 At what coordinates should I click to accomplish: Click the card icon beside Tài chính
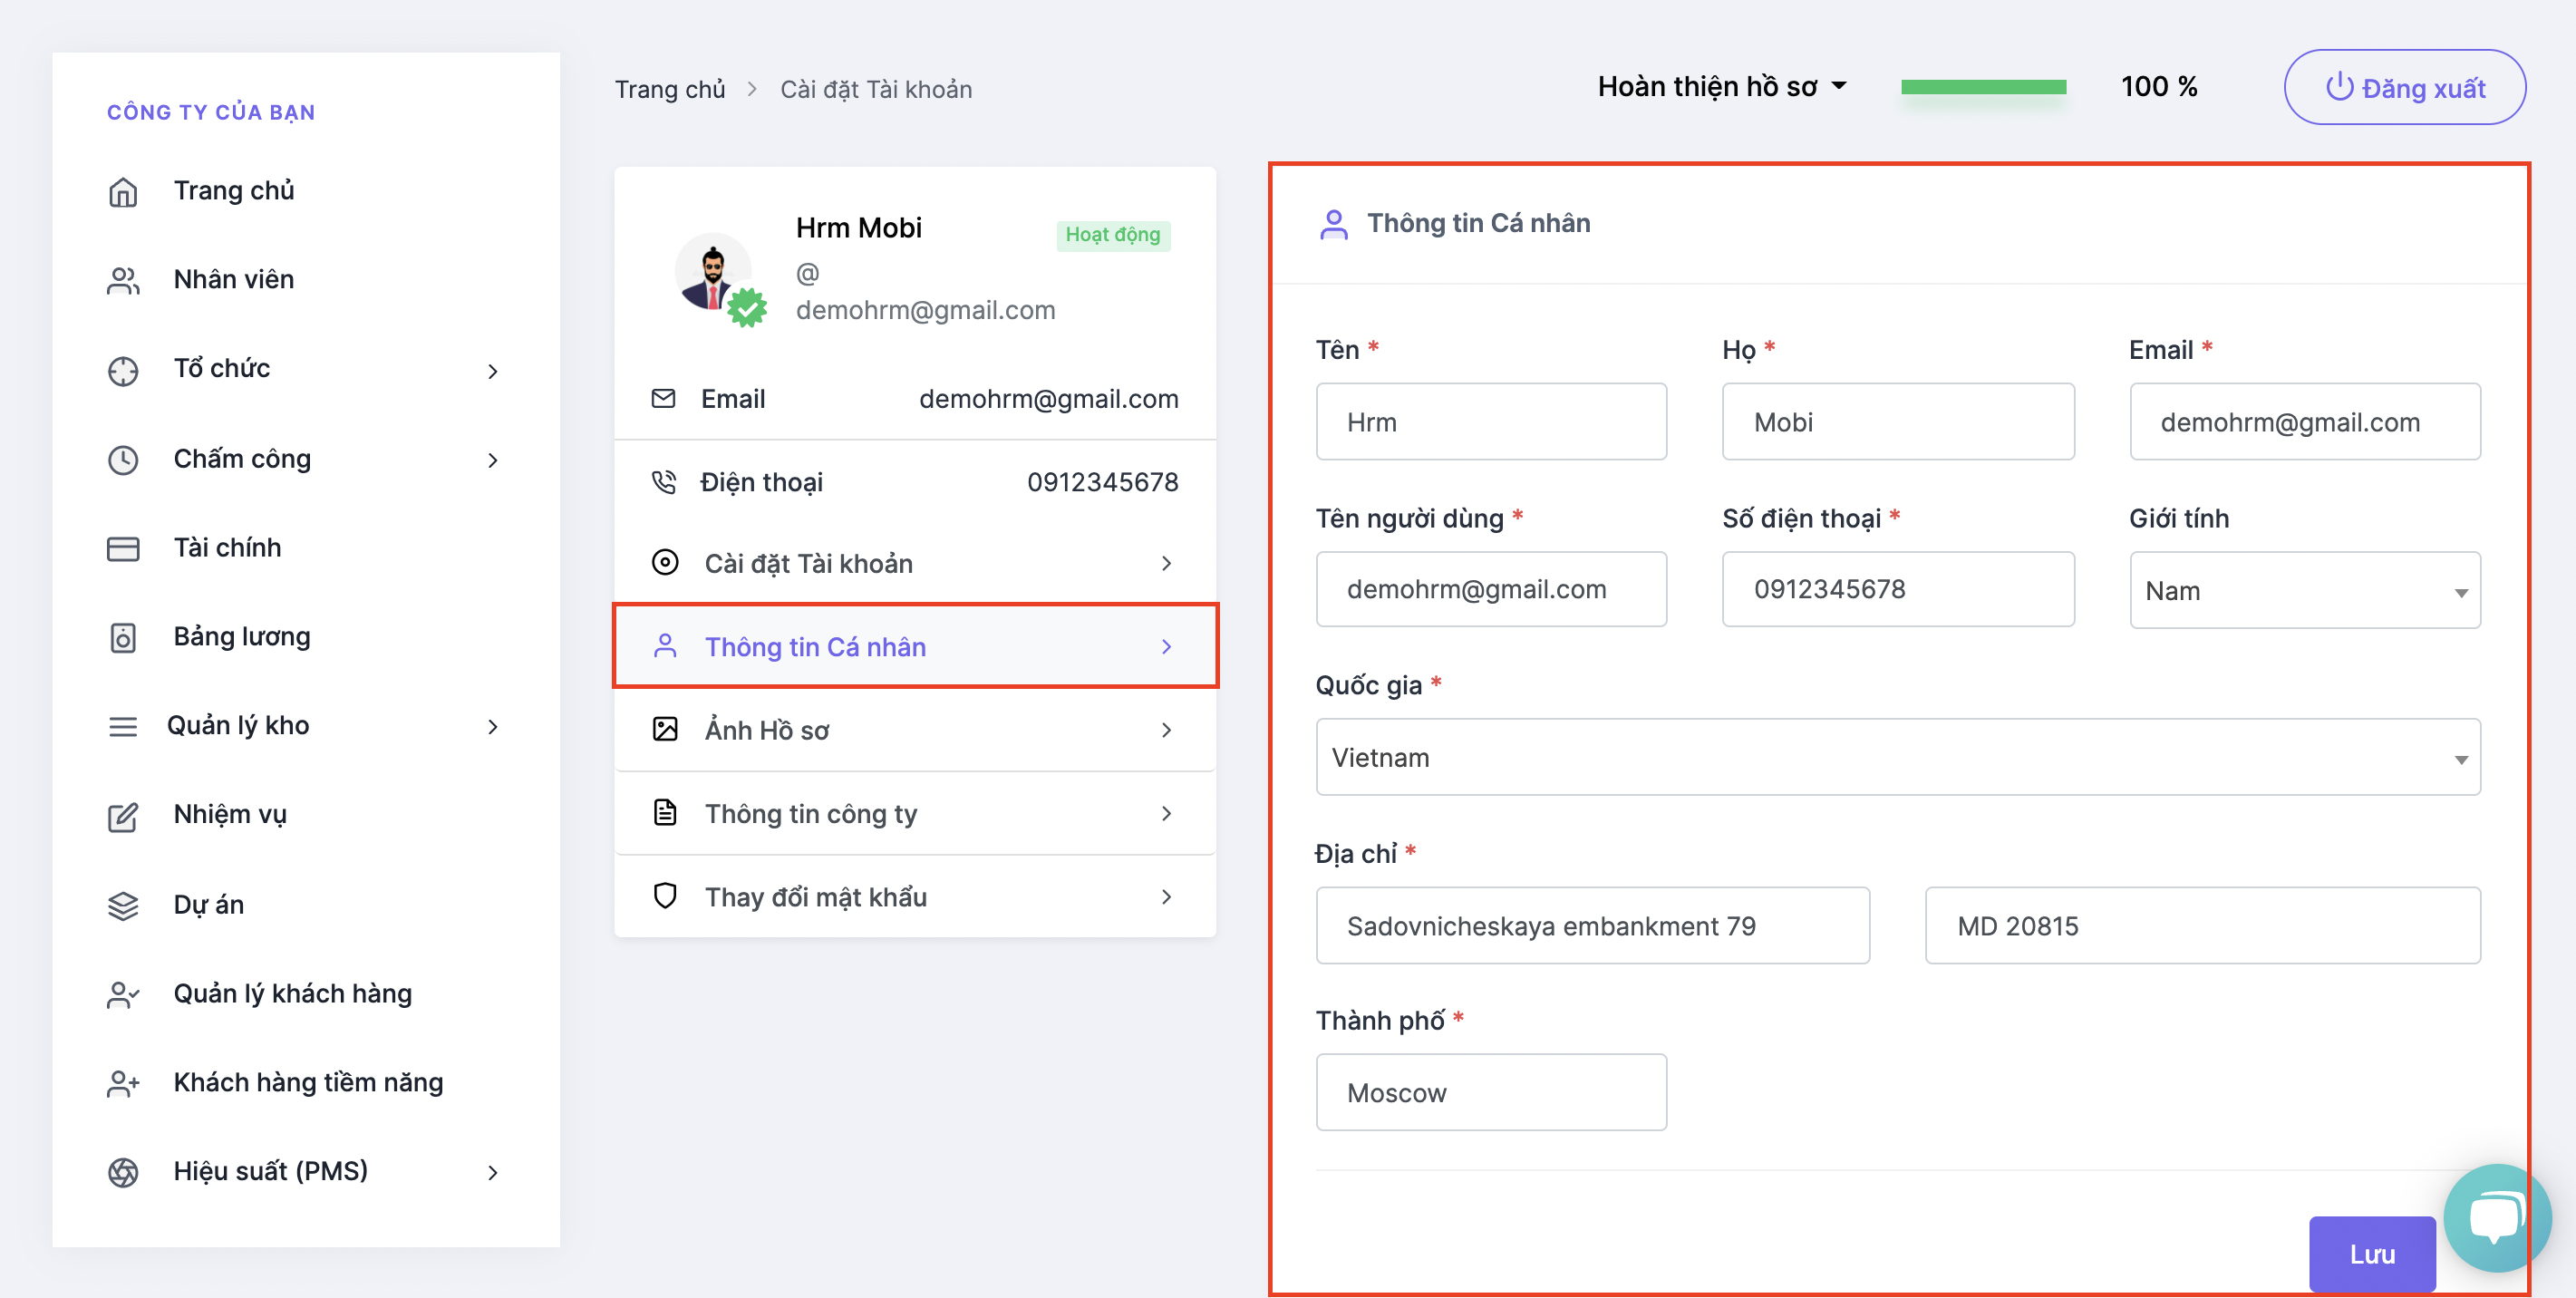(123, 548)
